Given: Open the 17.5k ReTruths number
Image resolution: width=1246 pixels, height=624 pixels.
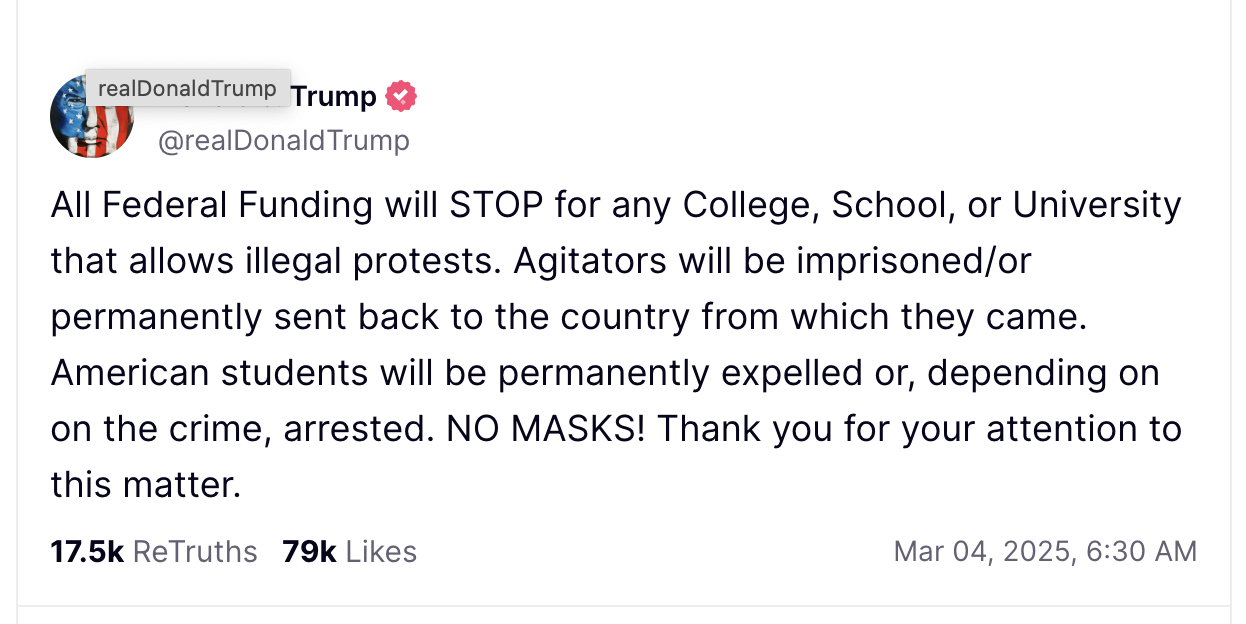Looking at the screenshot, I should (x=87, y=551).
